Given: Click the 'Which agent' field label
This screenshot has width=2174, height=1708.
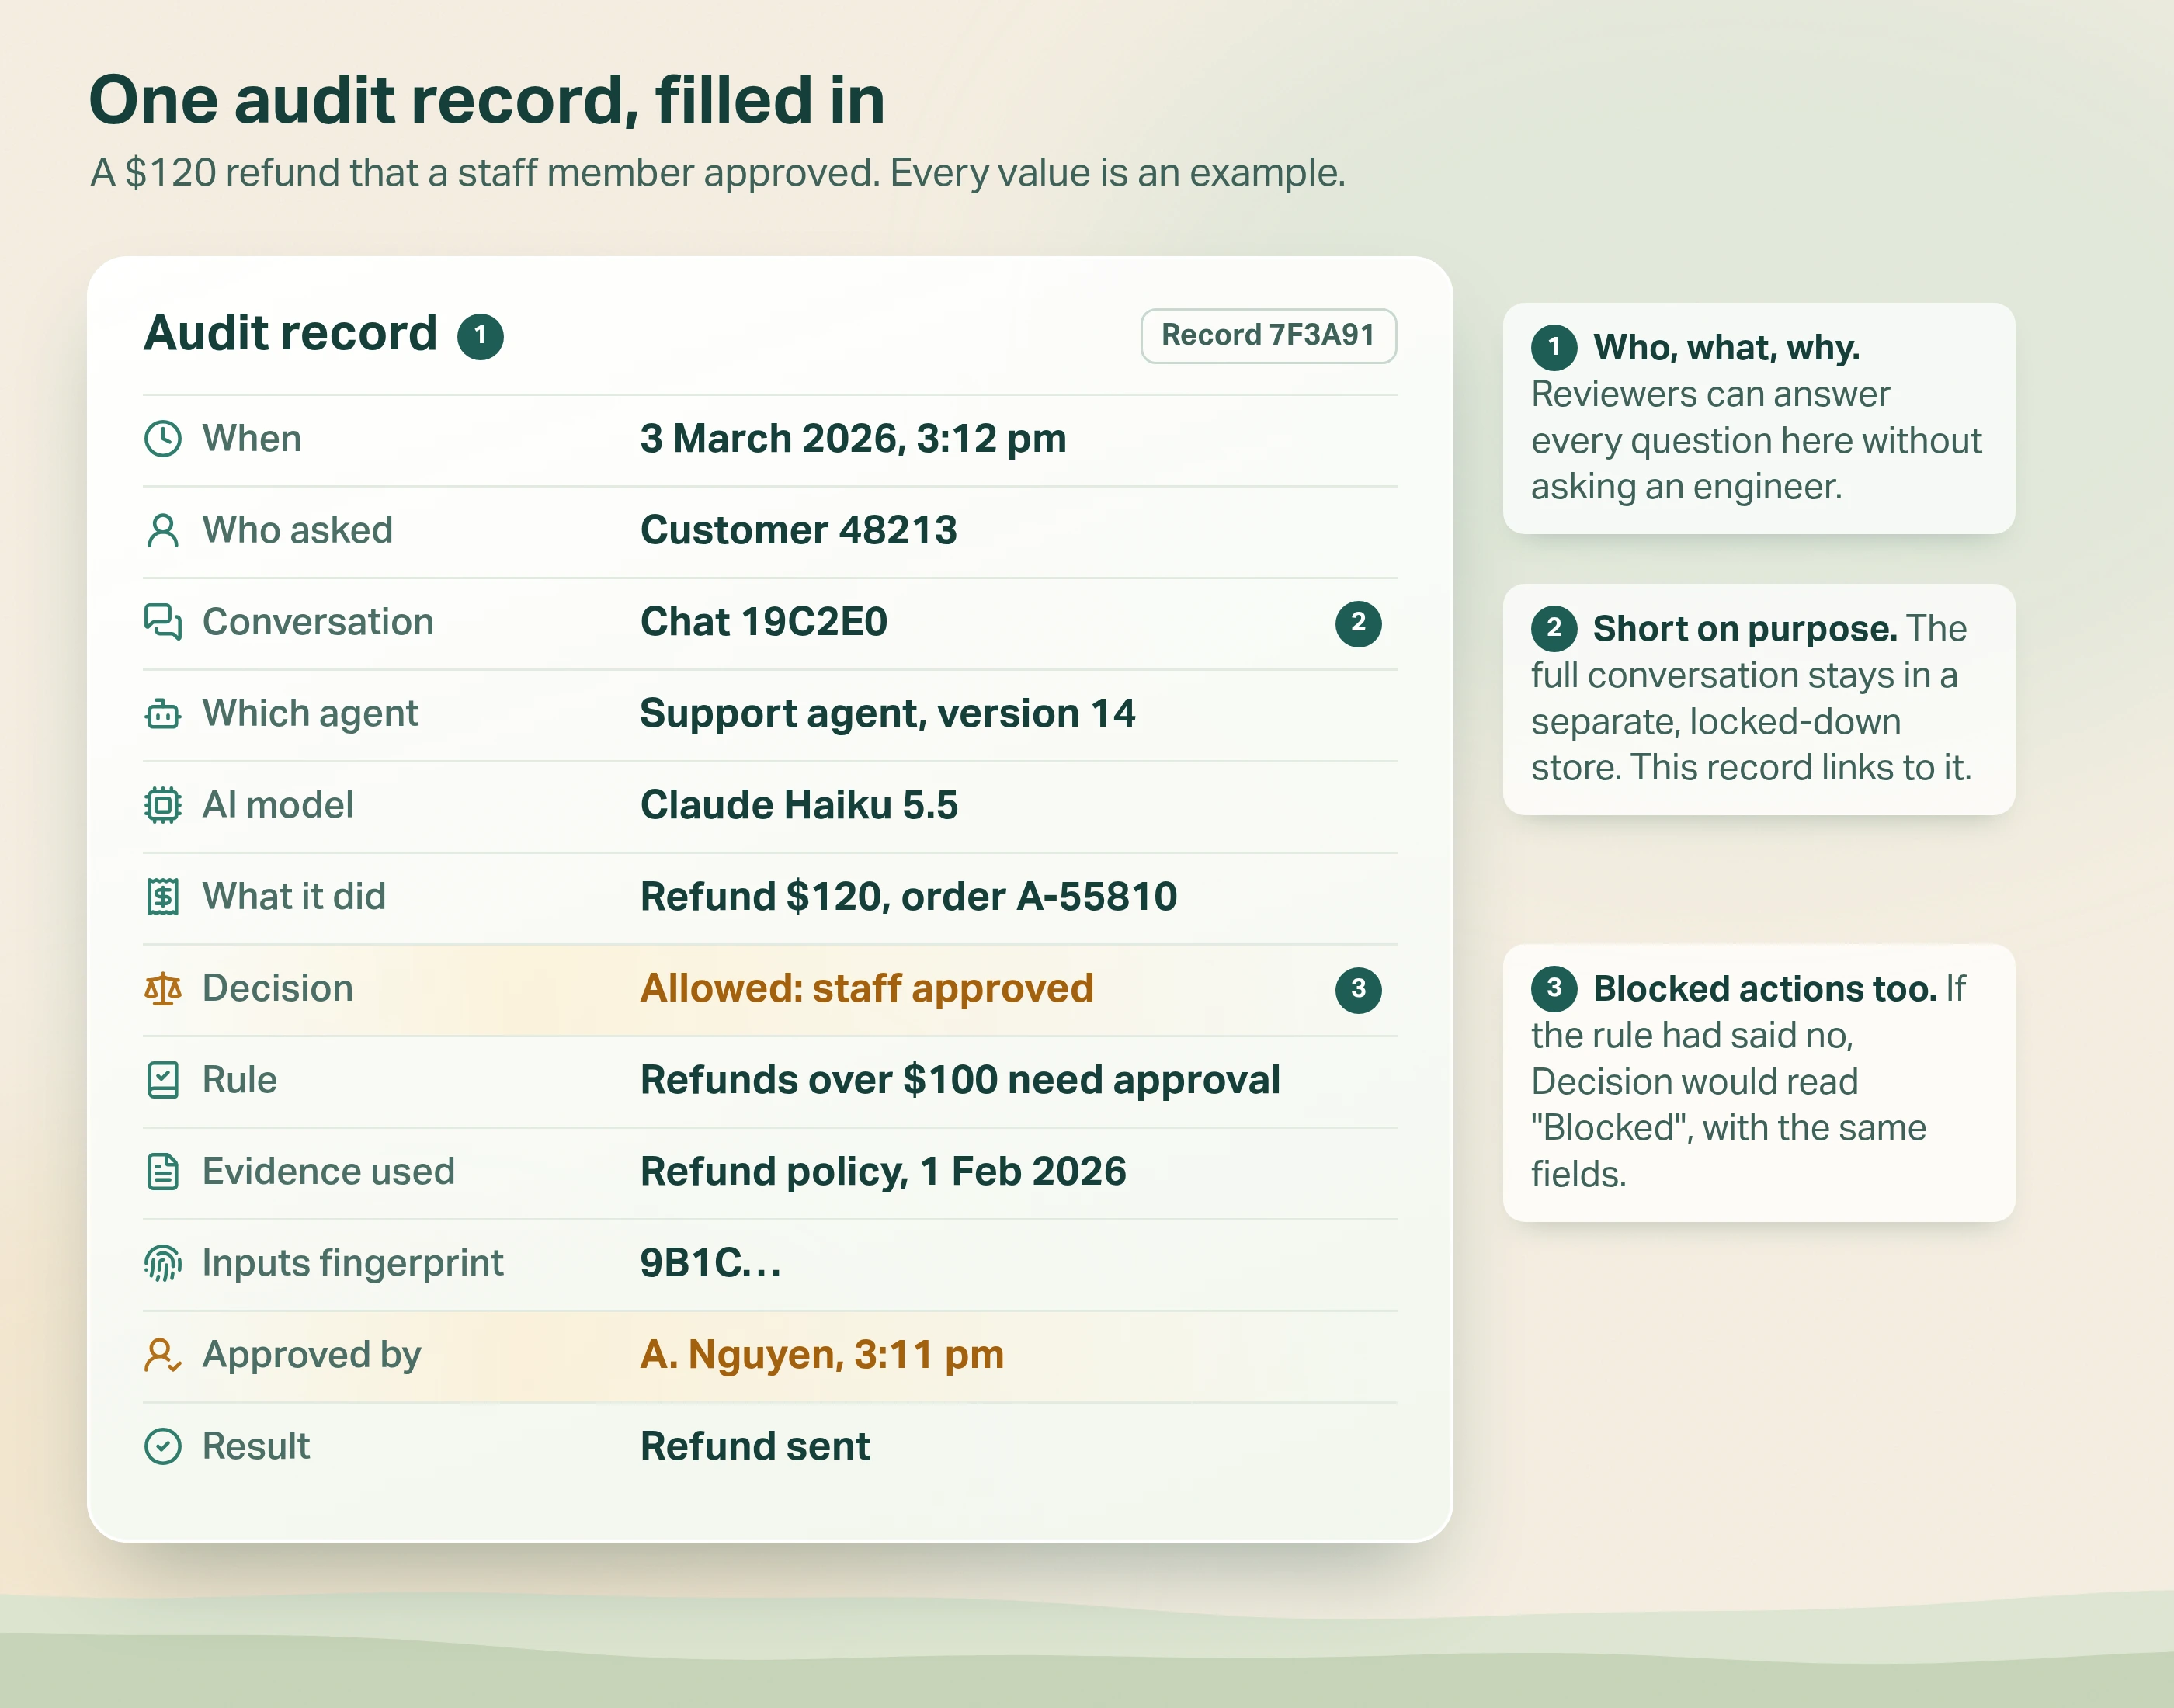Looking at the screenshot, I should (310, 714).
